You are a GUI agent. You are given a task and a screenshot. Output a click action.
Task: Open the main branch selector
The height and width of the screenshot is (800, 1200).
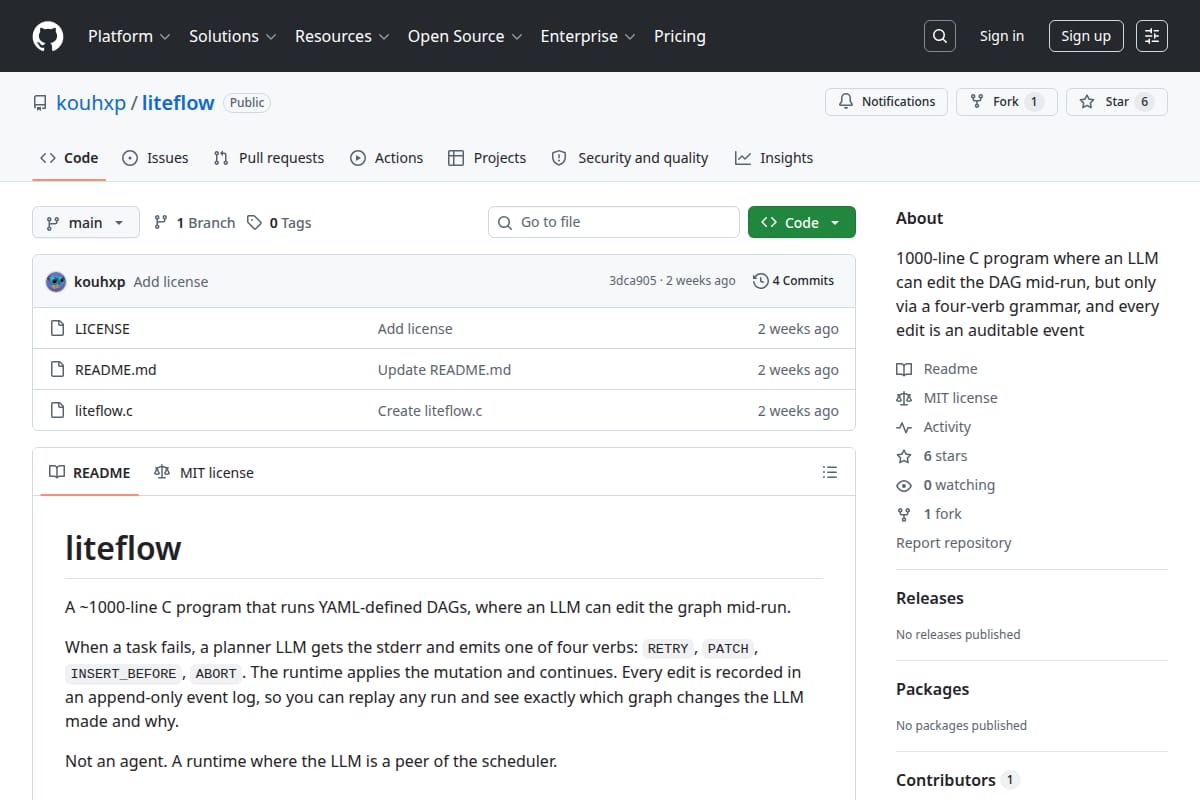(x=85, y=223)
